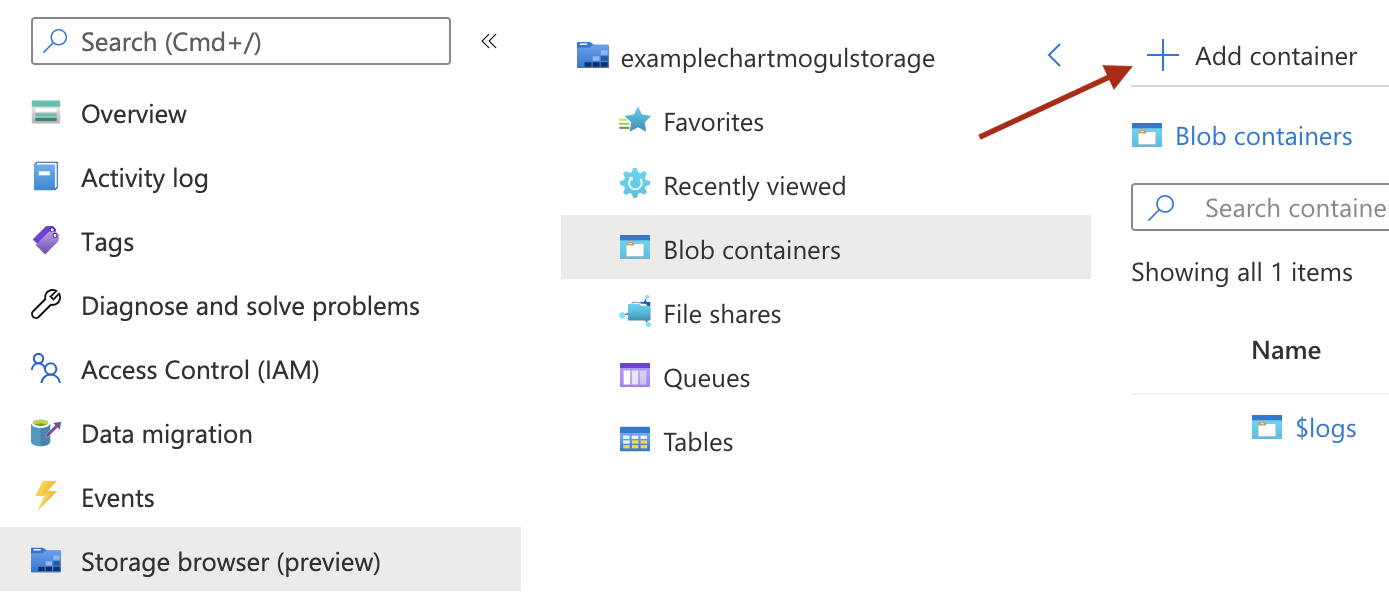Screen dimensions: 1389x601
Task: Click the File shares icon
Action: tap(635, 313)
